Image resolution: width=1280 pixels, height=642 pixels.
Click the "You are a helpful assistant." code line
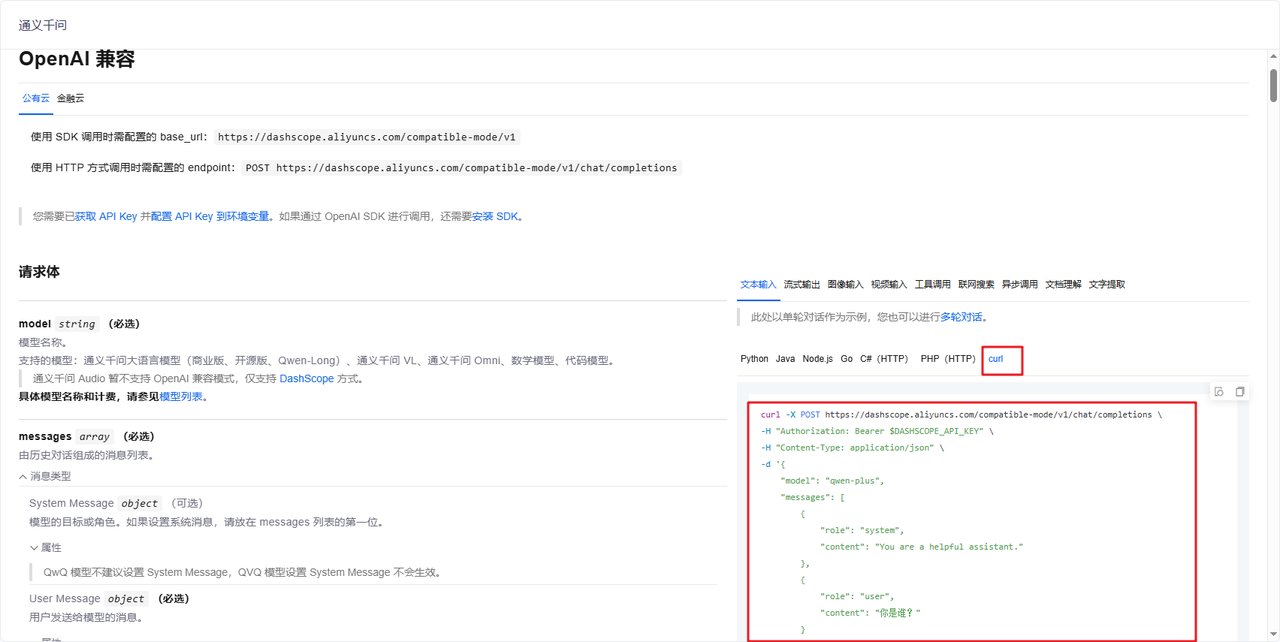click(922, 547)
